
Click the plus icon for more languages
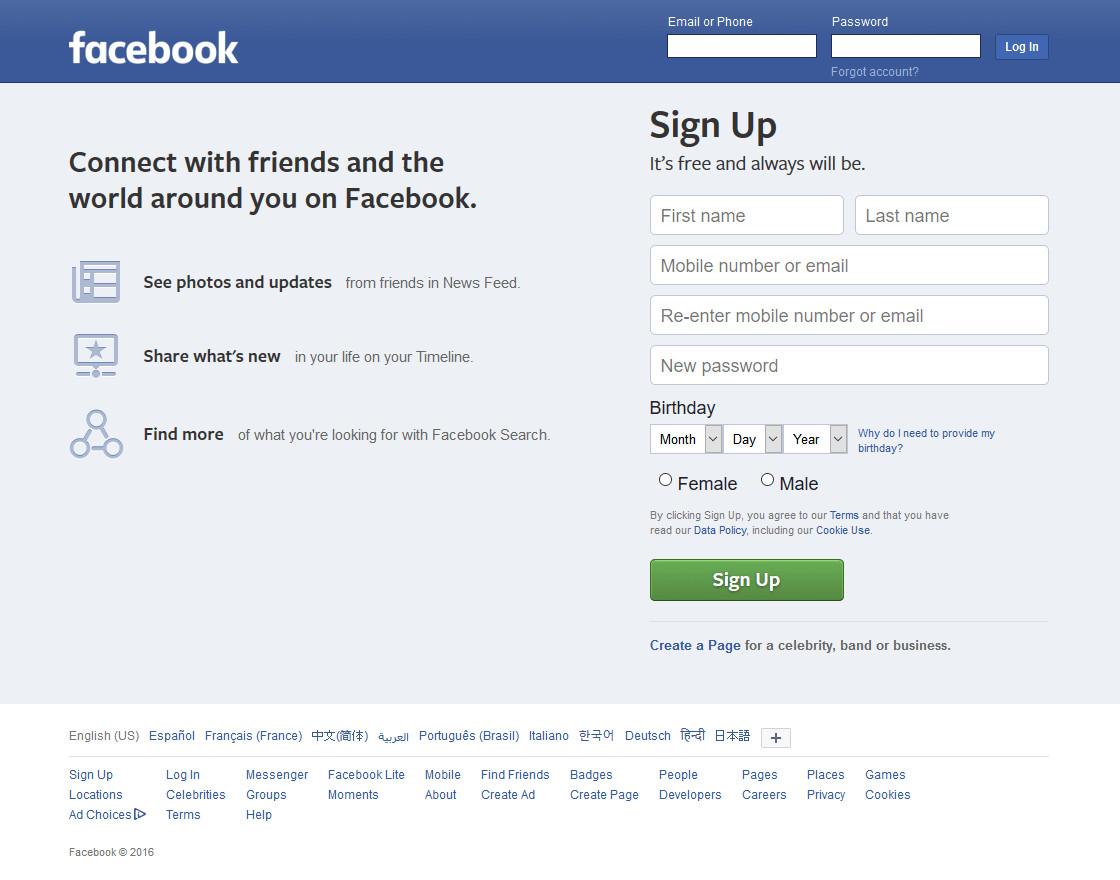(x=776, y=737)
